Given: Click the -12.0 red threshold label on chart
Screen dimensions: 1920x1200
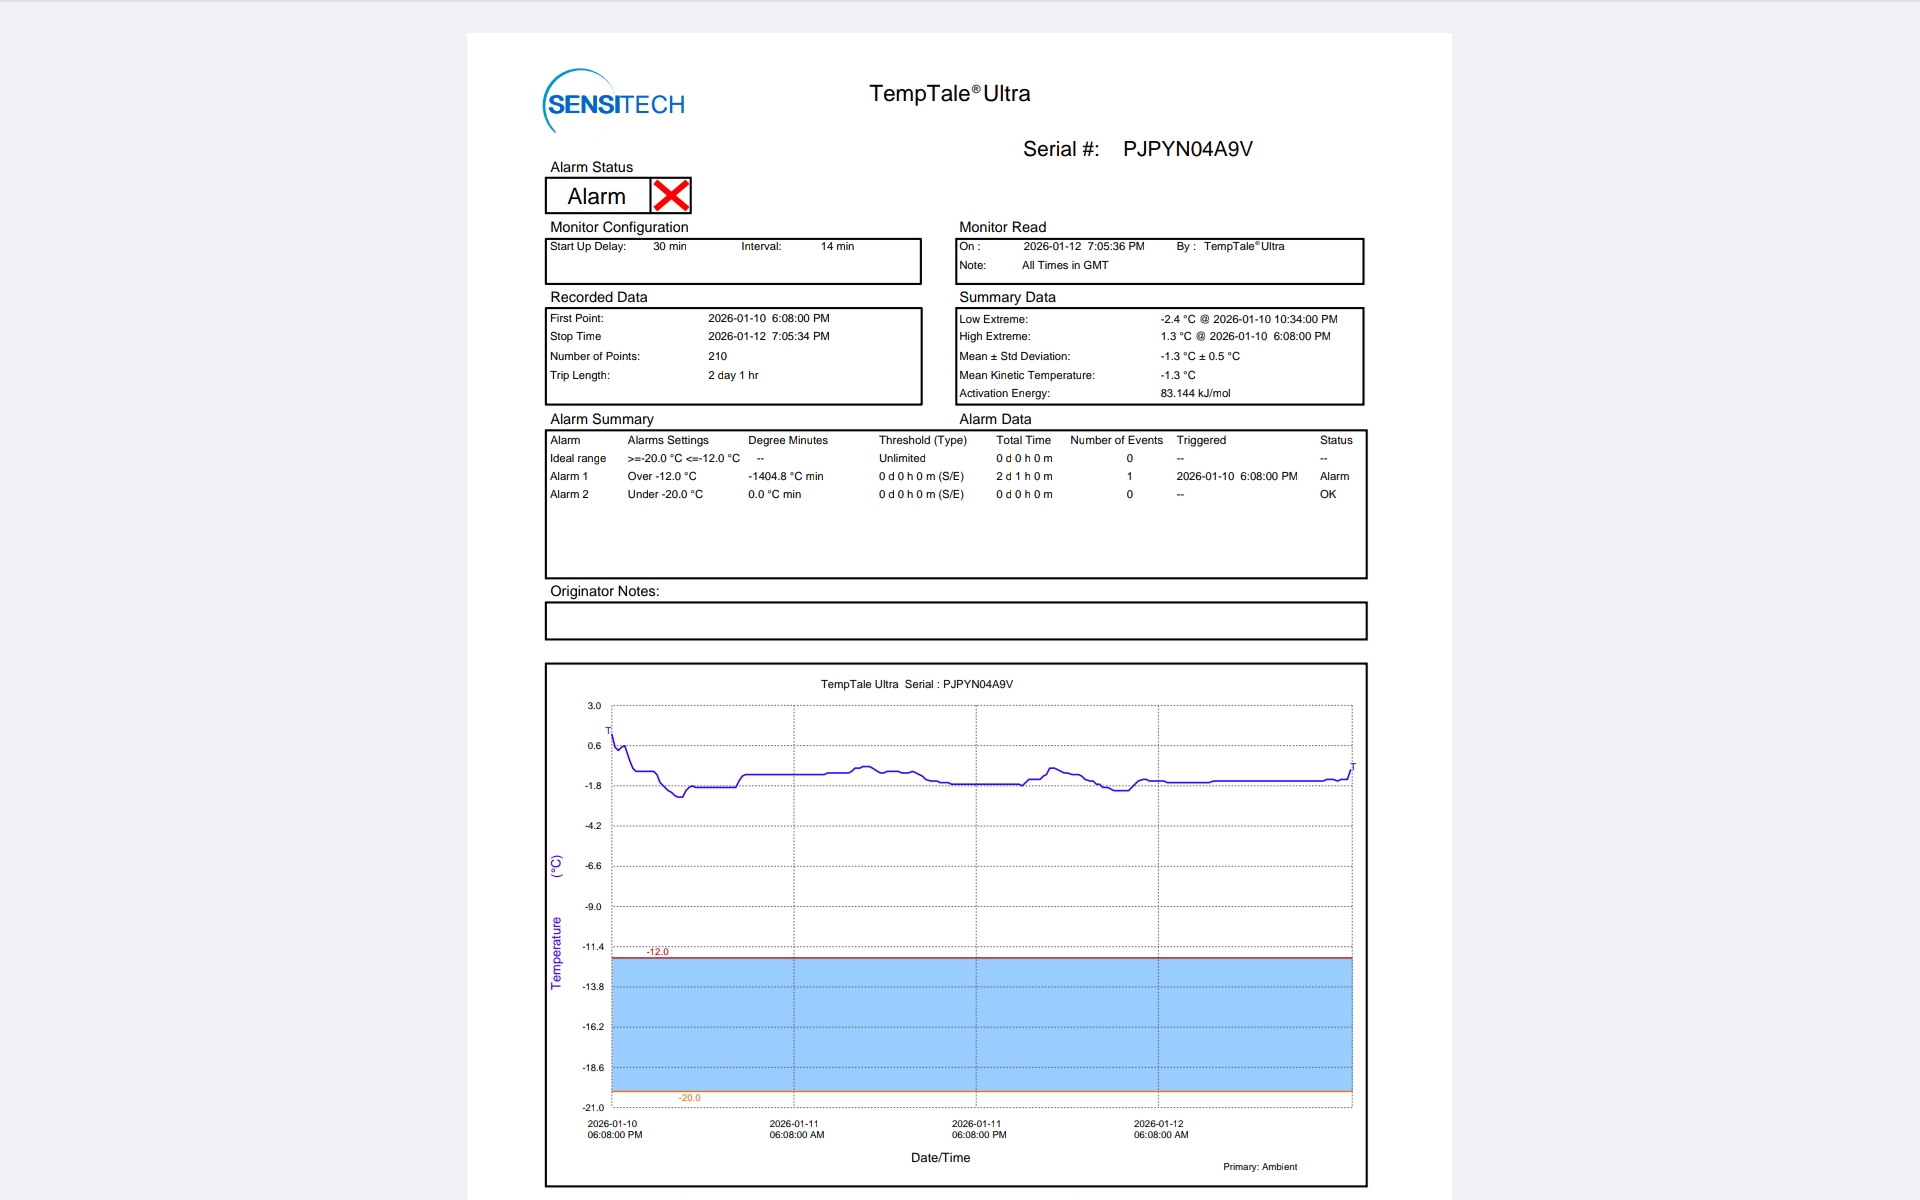Looking at the screenshot, I should pos(657,951).
